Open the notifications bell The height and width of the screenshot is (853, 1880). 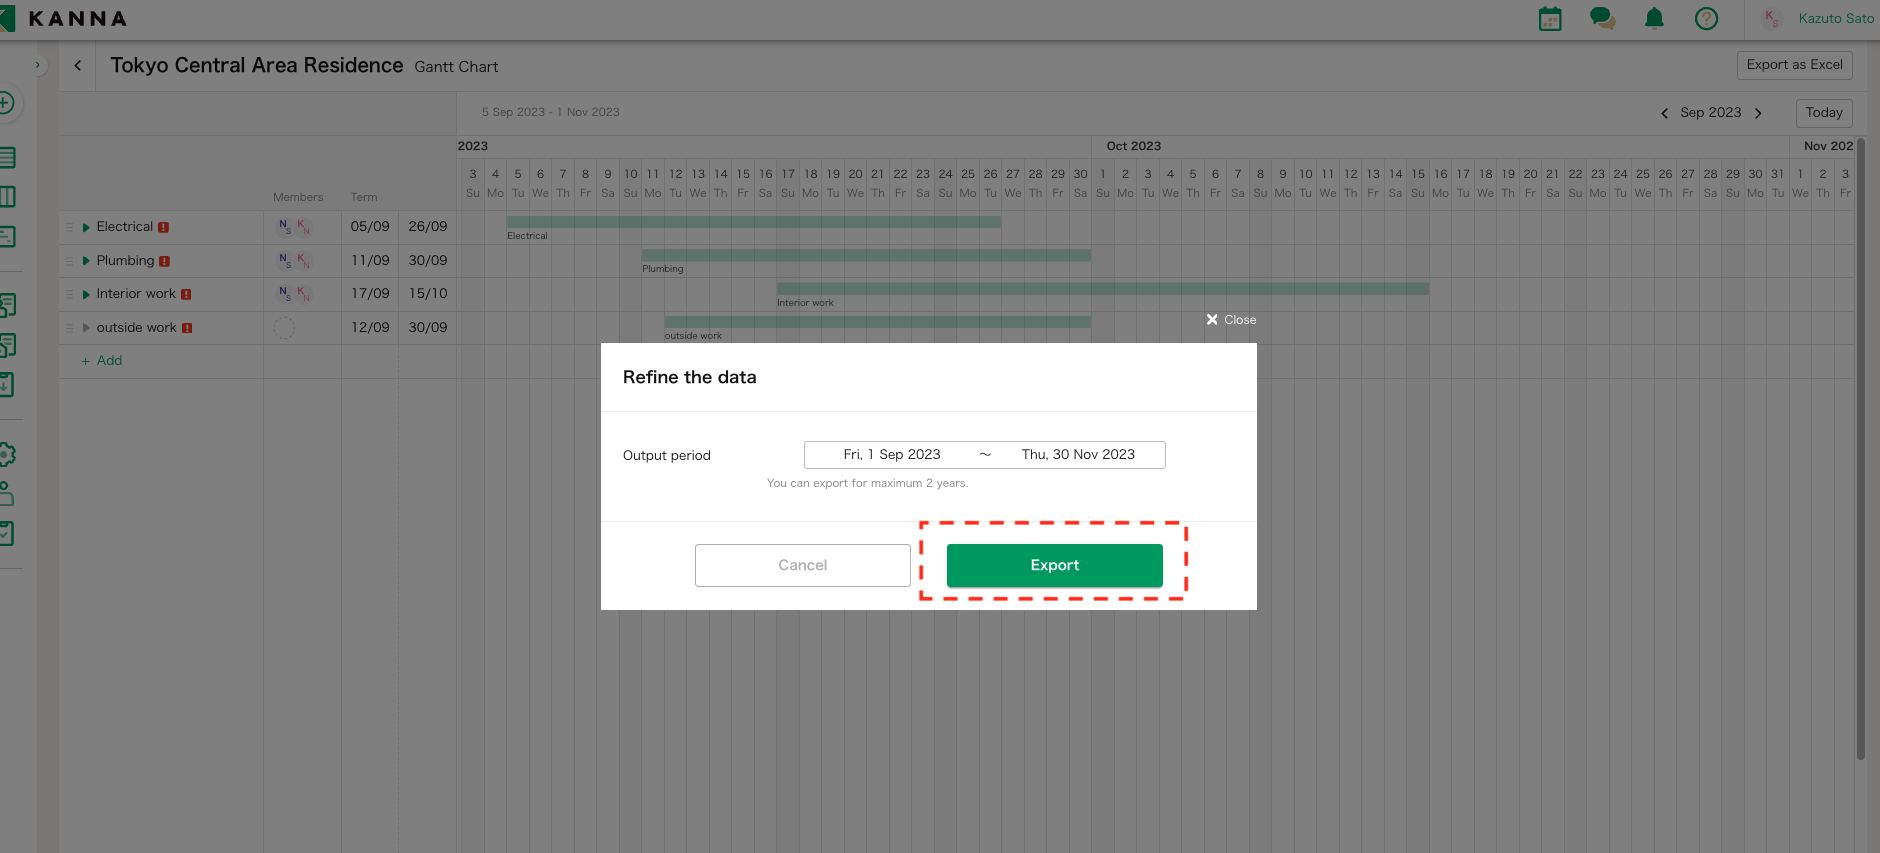click(1654, 19)
